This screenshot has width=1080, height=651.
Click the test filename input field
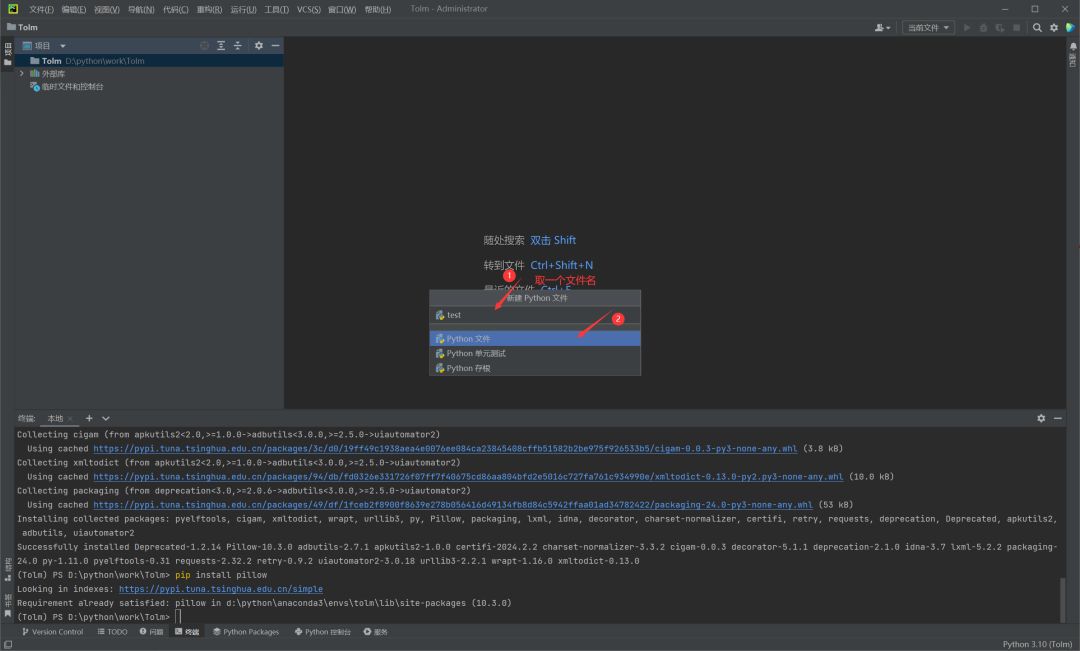[x=535, y=315]
